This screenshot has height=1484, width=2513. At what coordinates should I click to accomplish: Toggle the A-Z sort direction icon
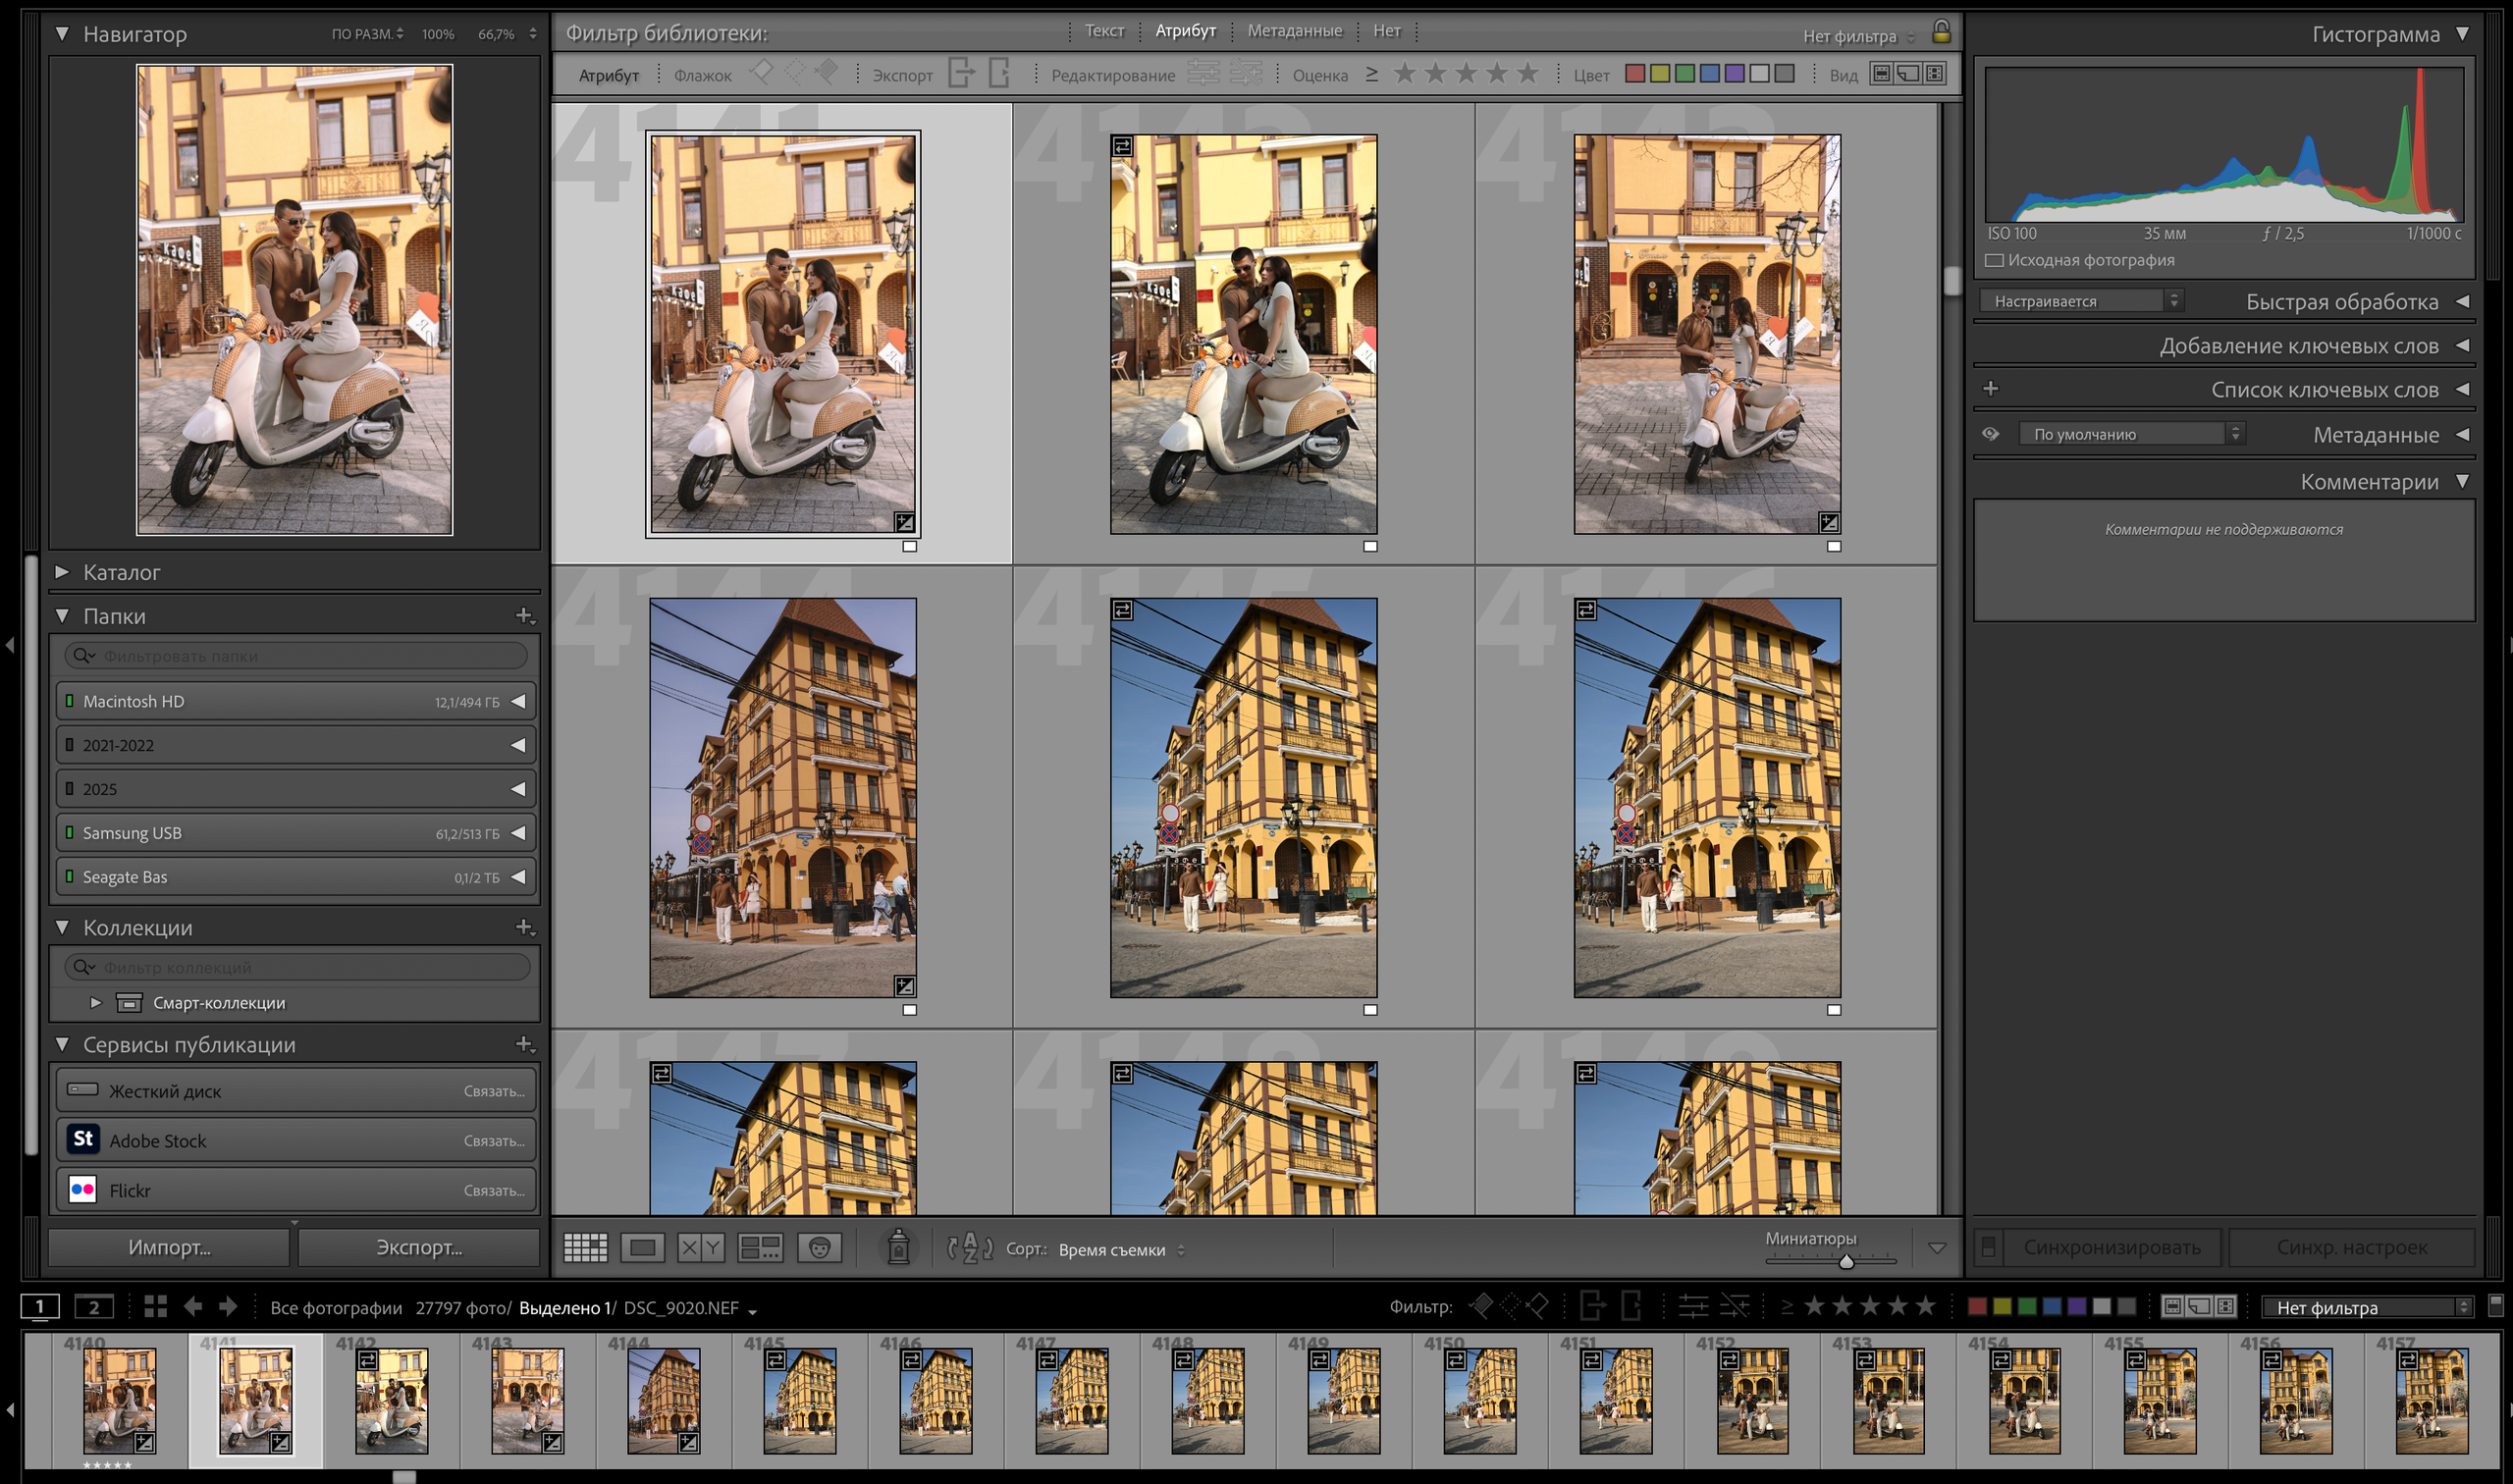[x=969, y=1248]
